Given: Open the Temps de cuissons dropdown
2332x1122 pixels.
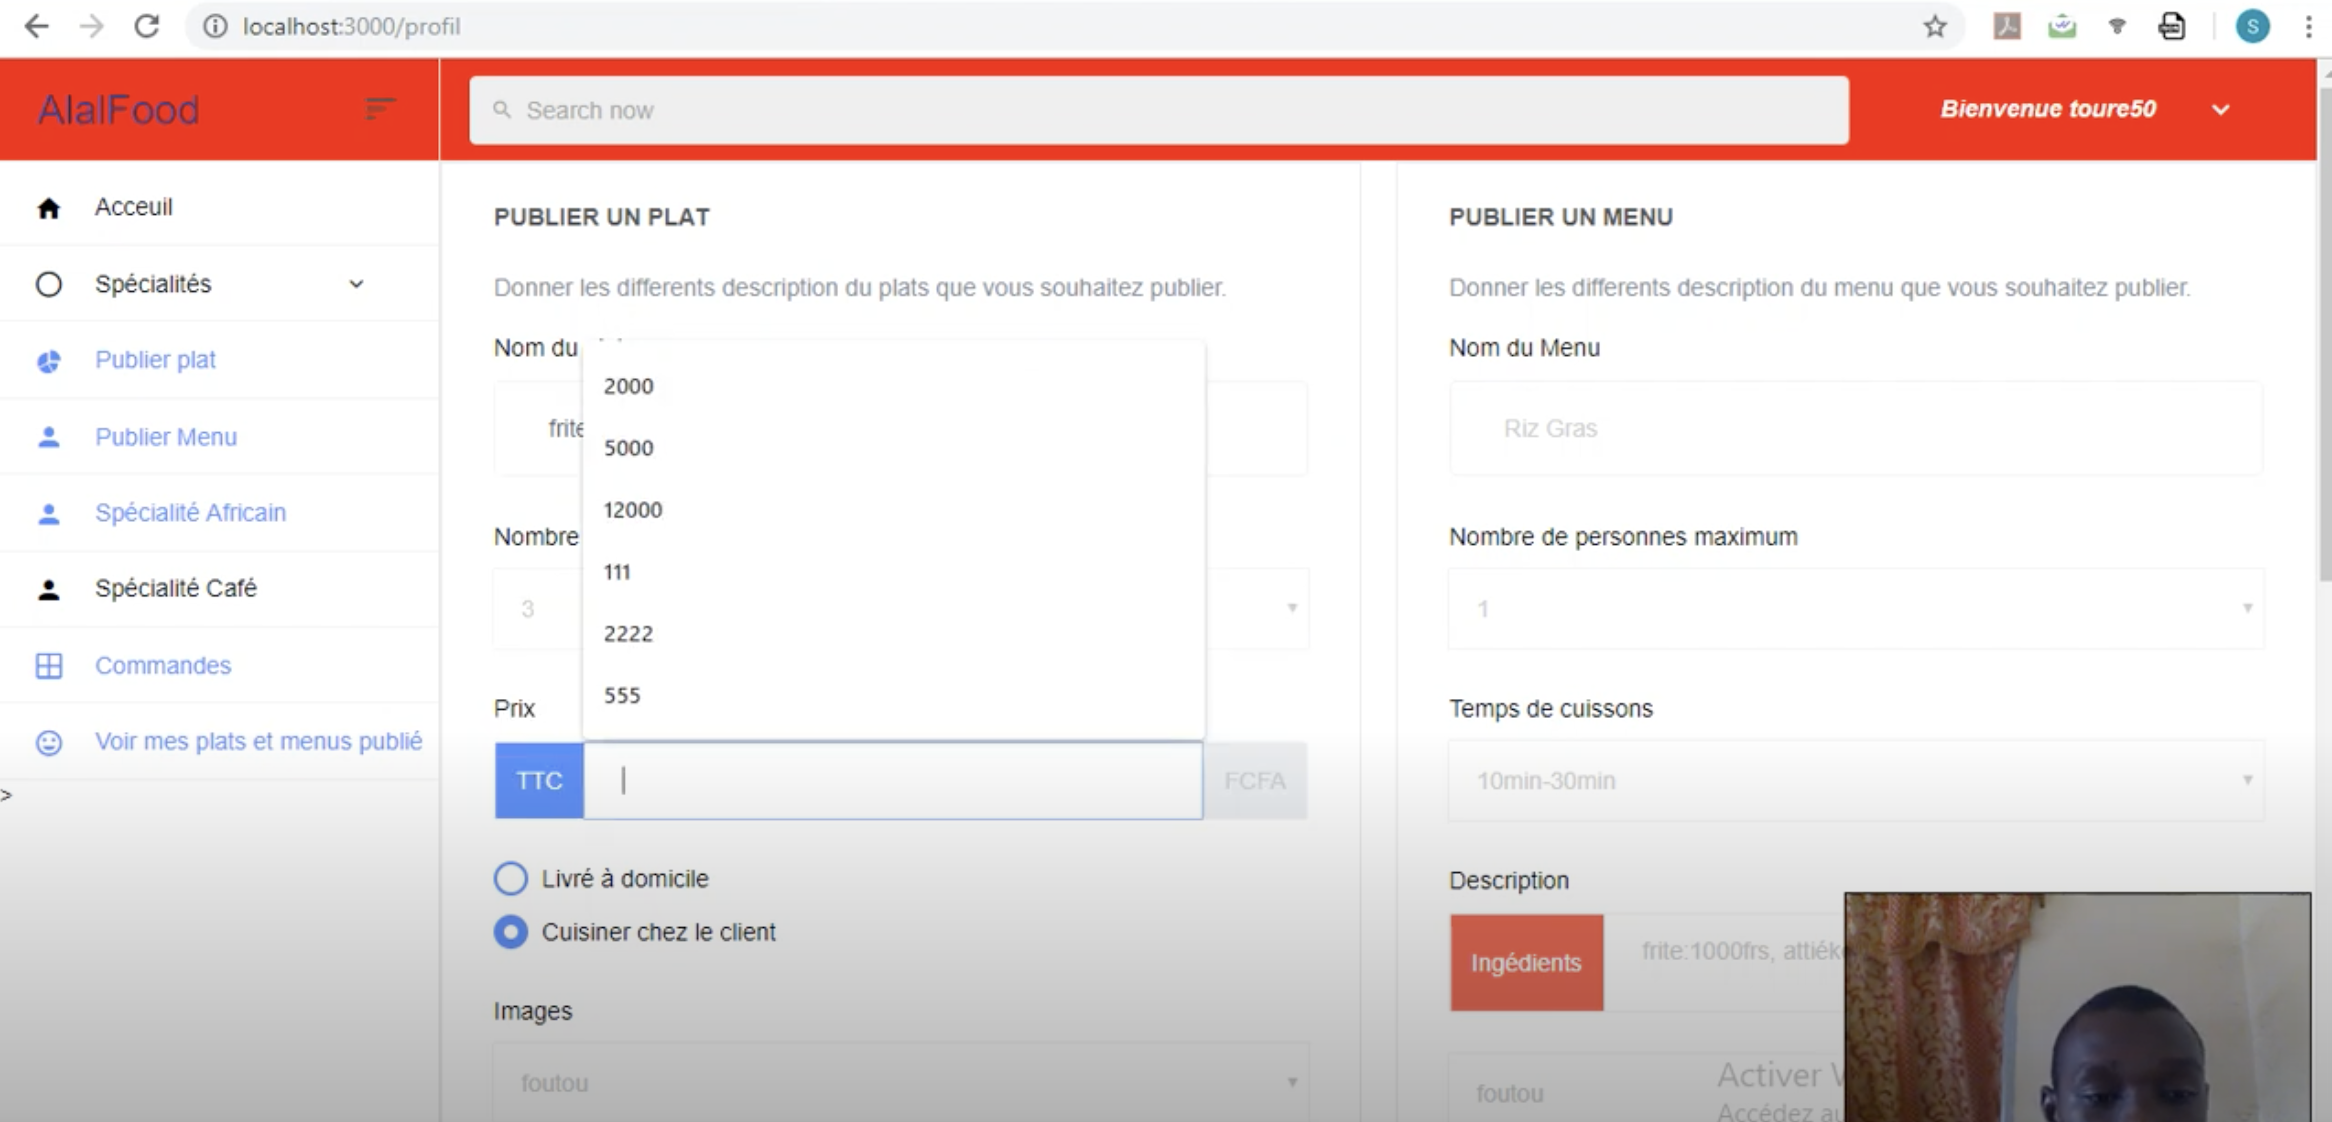Looking at the screenshot, I should 1855,781.
